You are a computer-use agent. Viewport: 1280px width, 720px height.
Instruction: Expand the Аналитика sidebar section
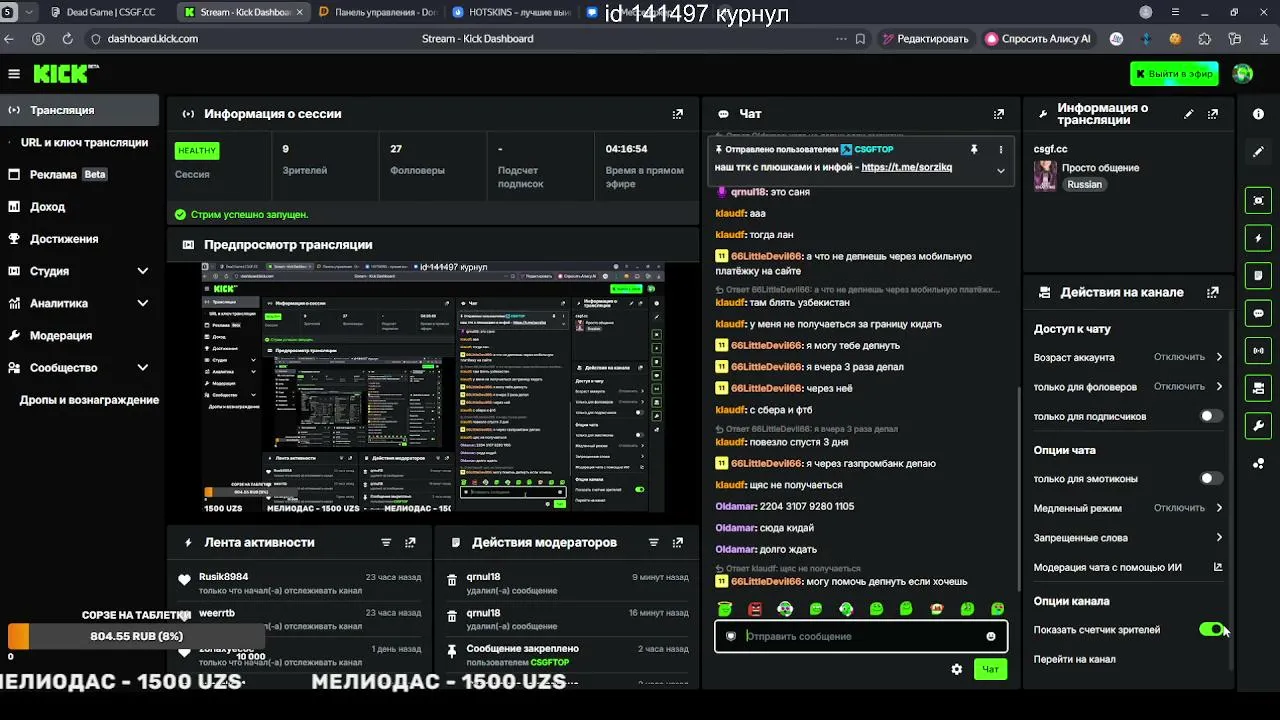[x=142, y=303]
